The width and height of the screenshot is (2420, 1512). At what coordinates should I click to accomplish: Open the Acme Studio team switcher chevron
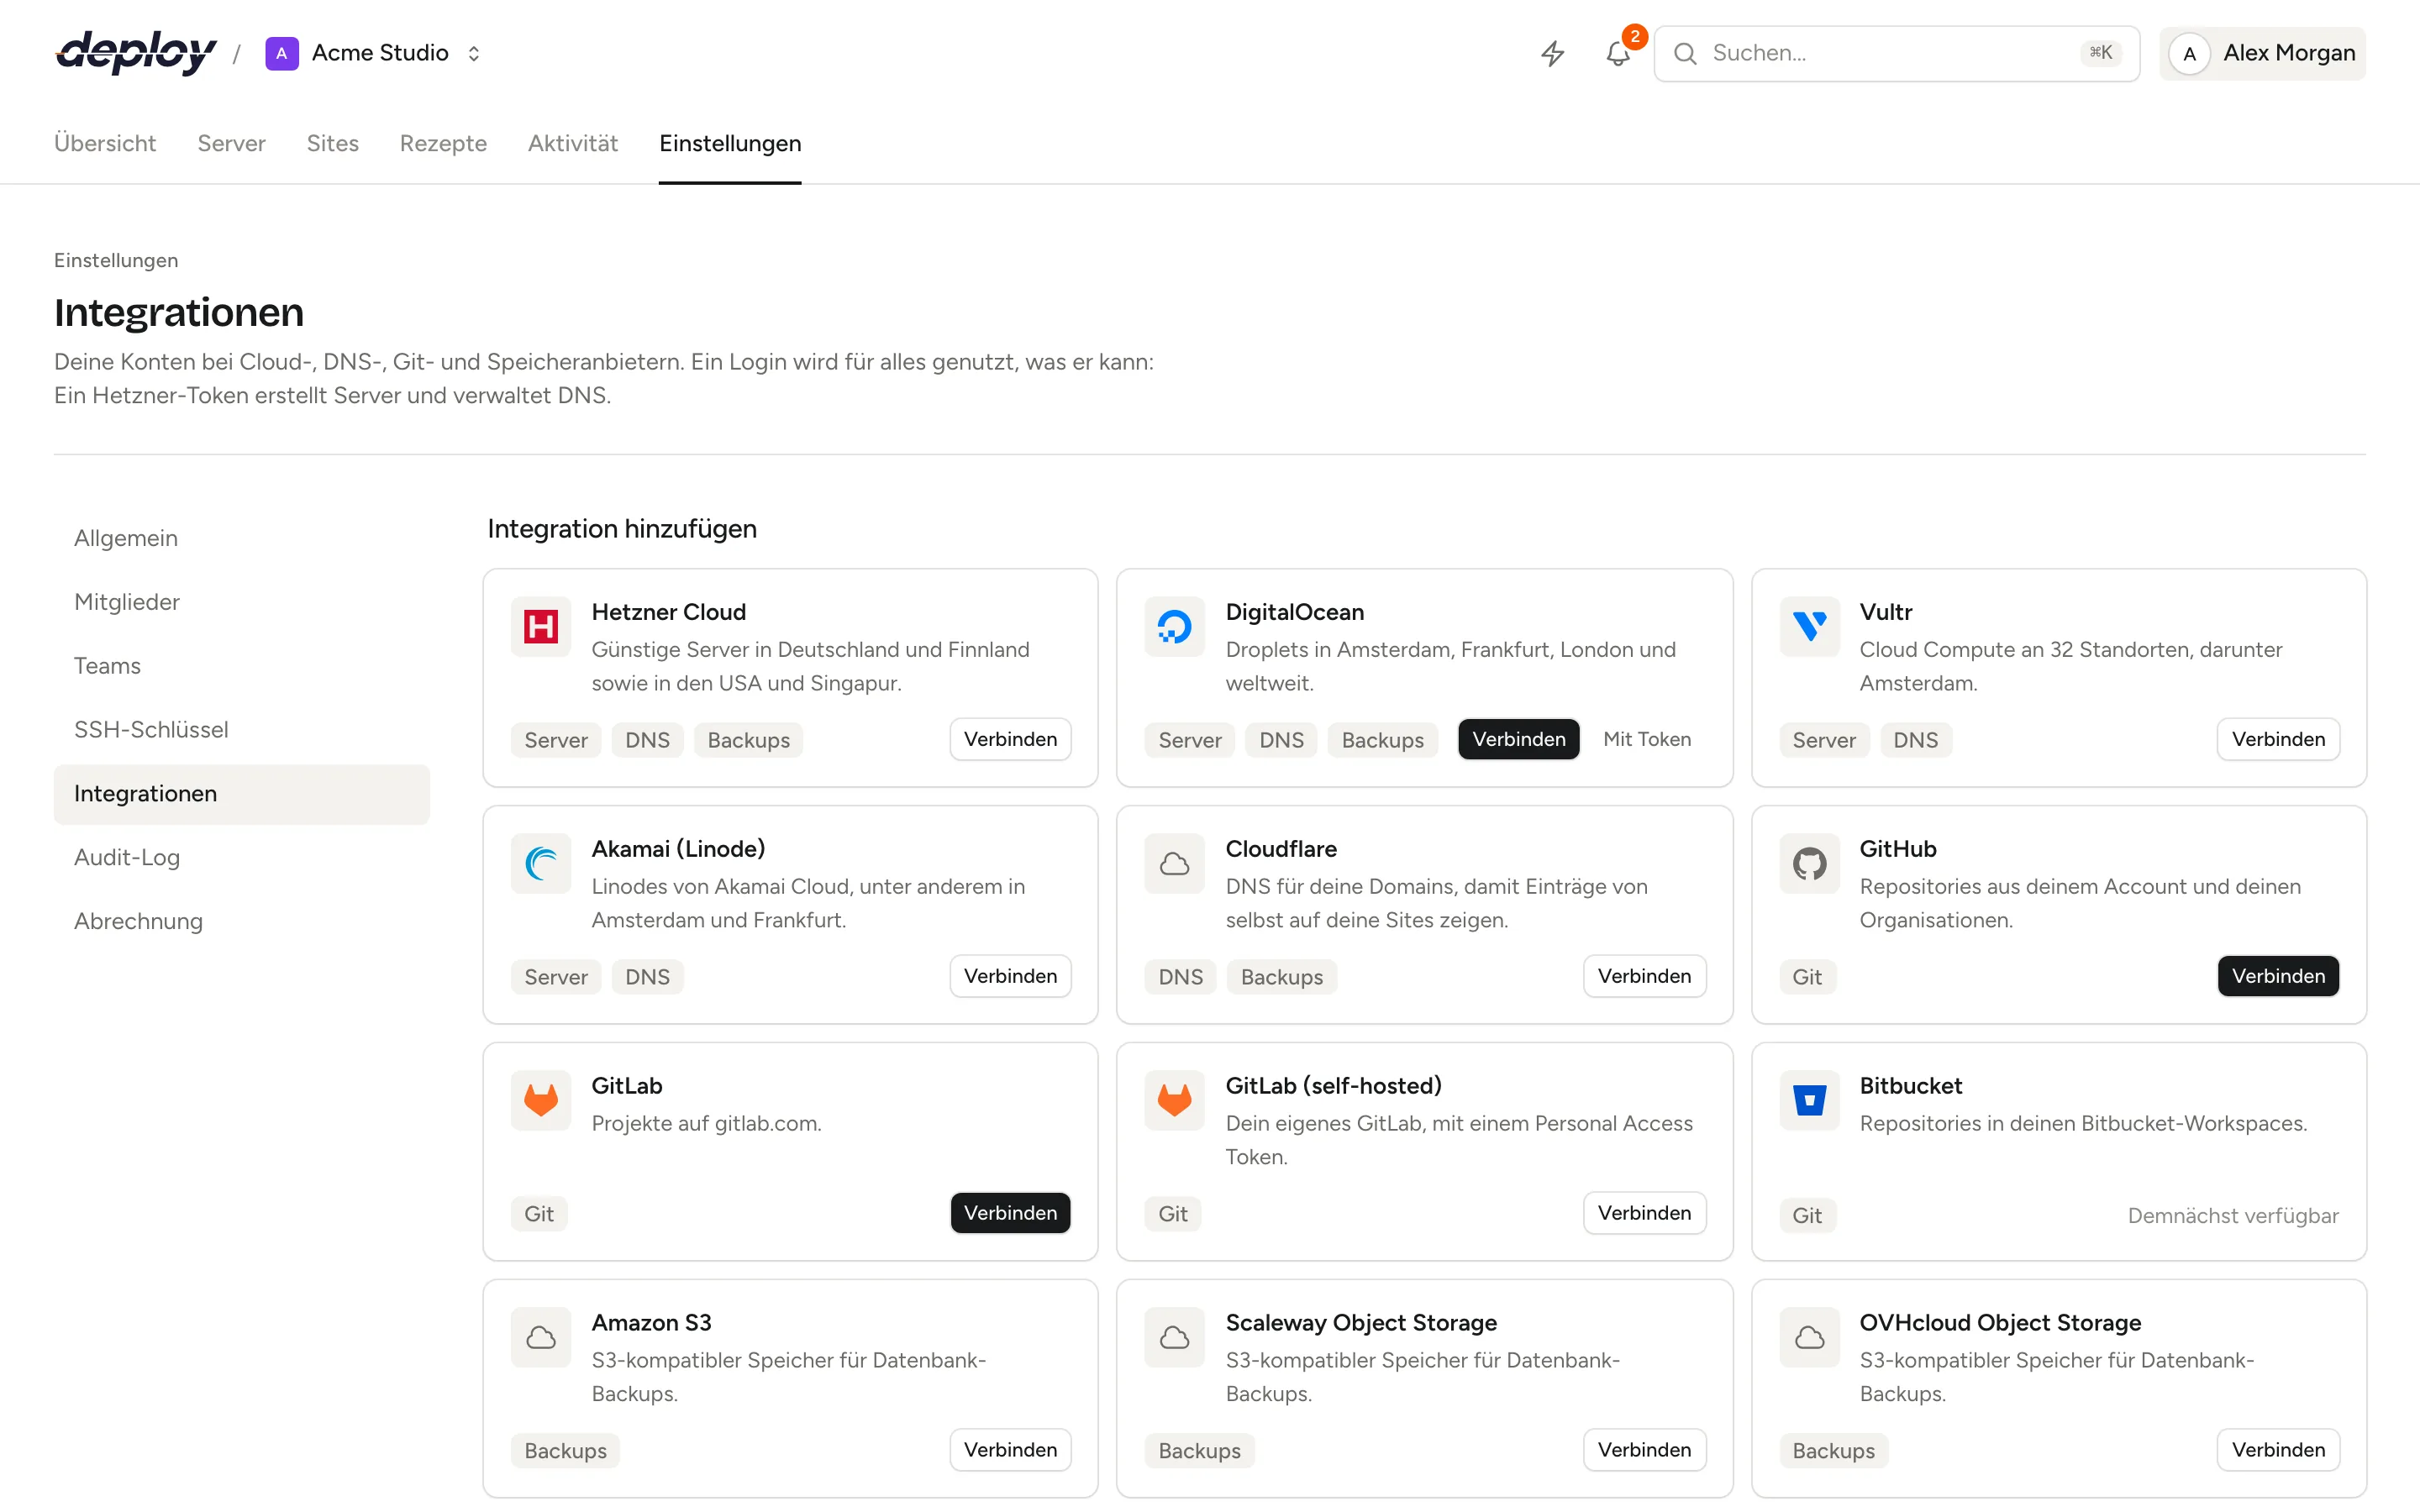(474, 53)
